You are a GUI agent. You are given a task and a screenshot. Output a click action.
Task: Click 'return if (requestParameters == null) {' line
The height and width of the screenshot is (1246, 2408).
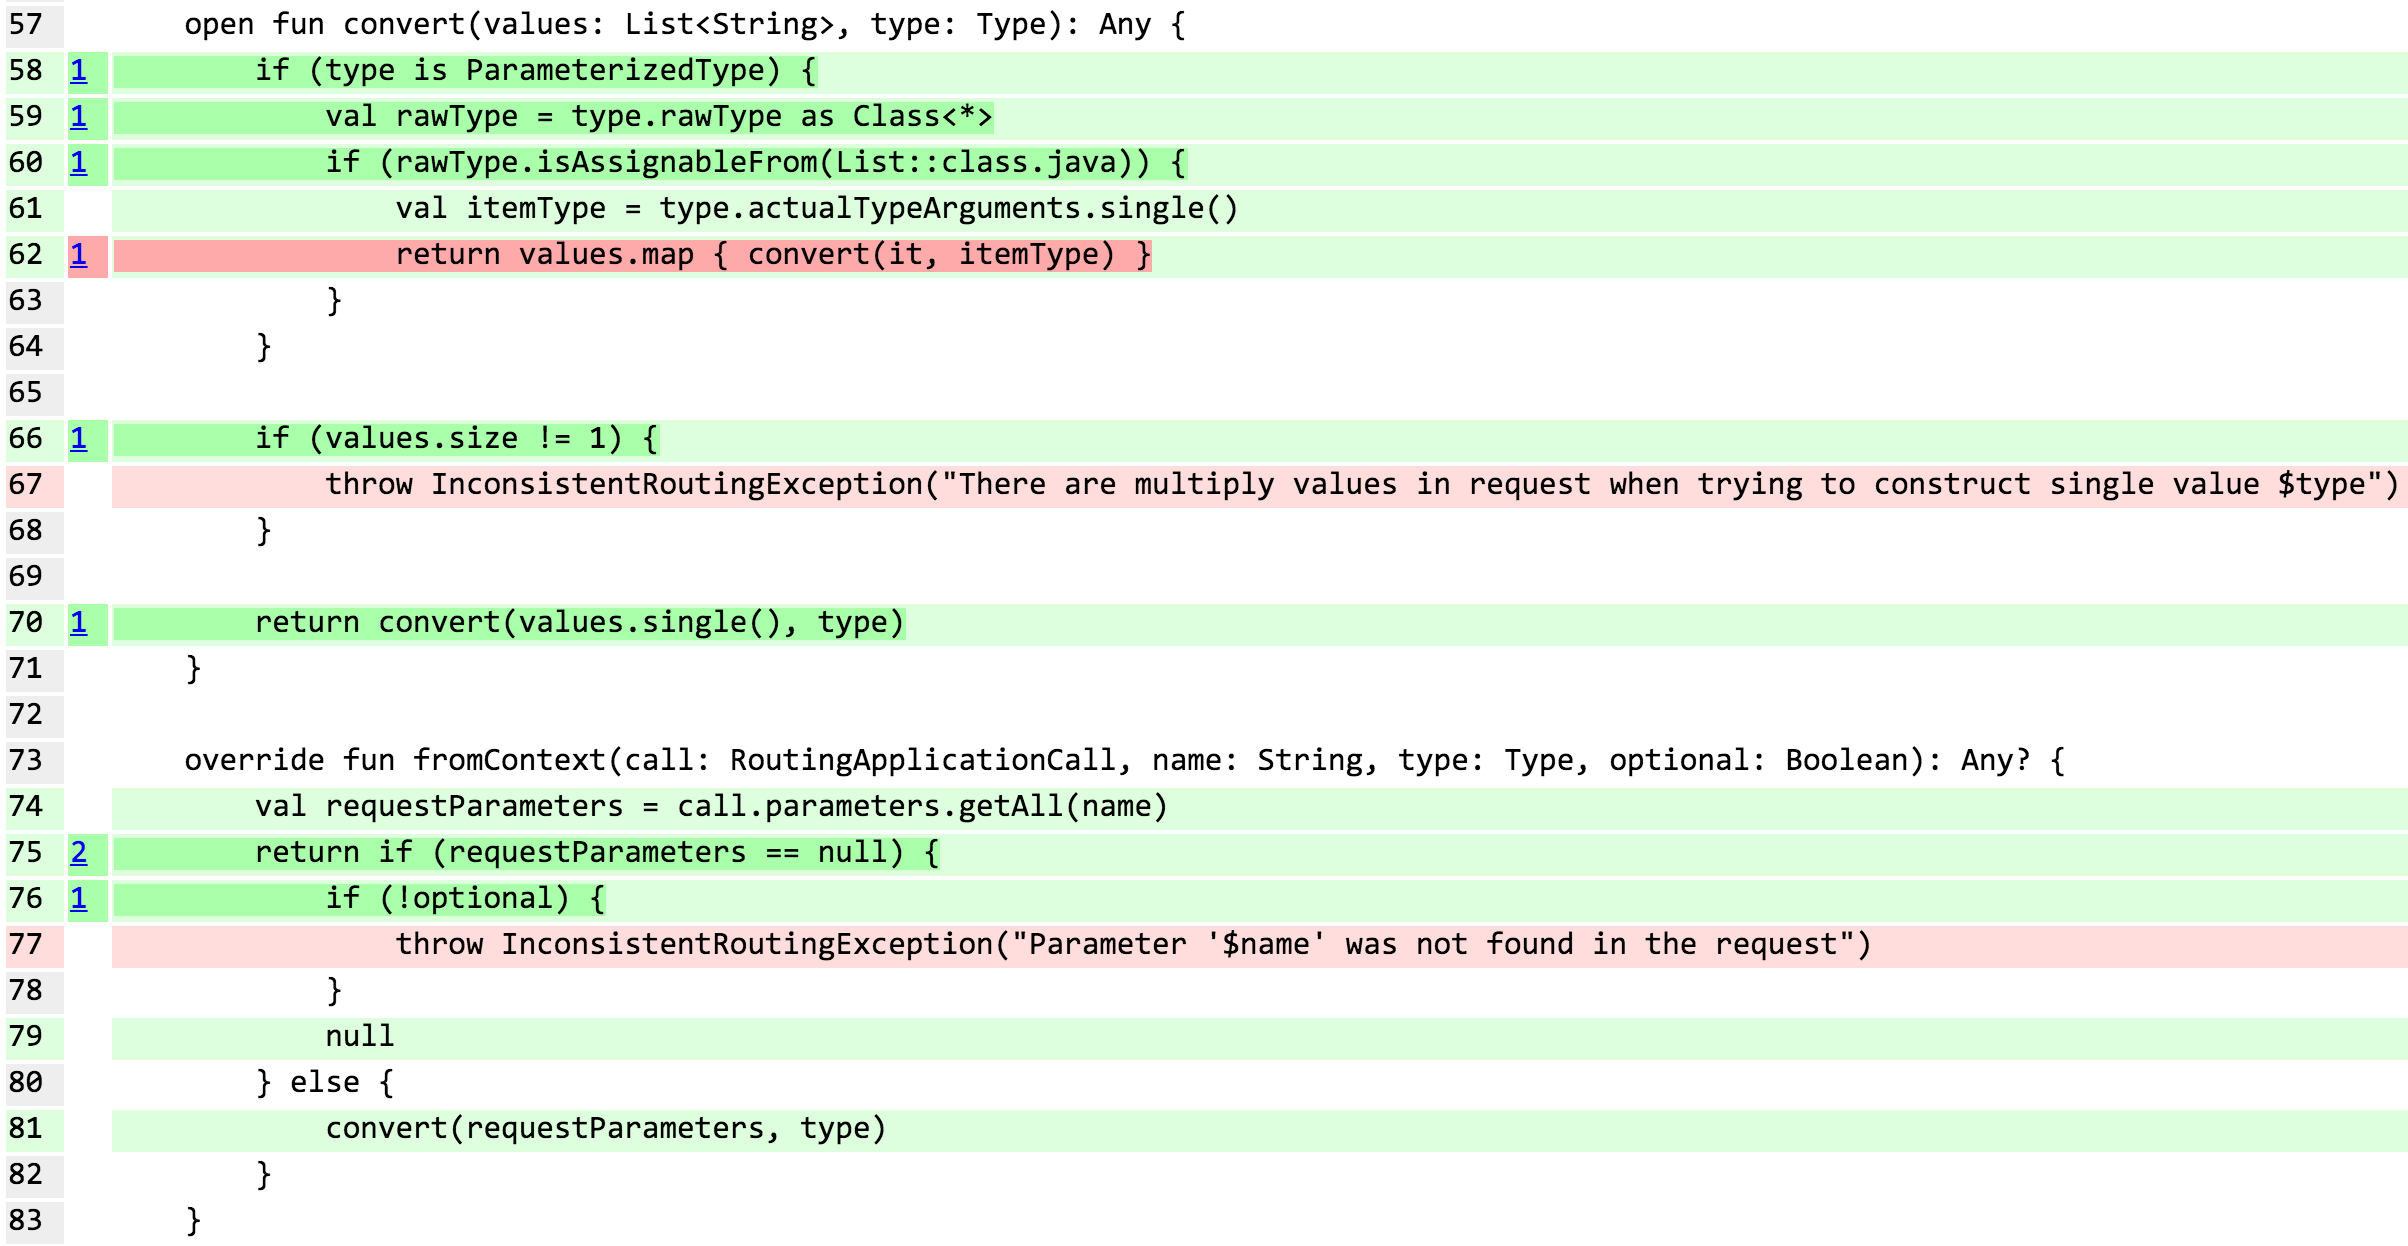[597, 853]
